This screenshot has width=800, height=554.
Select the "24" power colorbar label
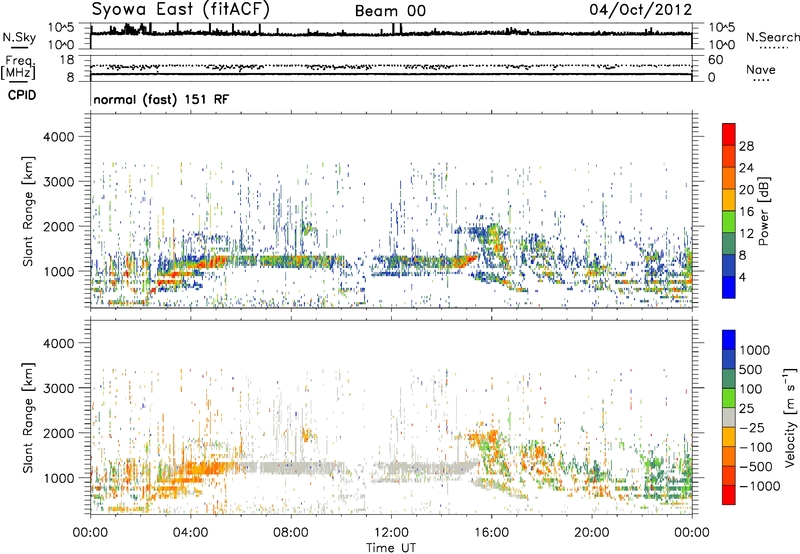coord(746,168)
